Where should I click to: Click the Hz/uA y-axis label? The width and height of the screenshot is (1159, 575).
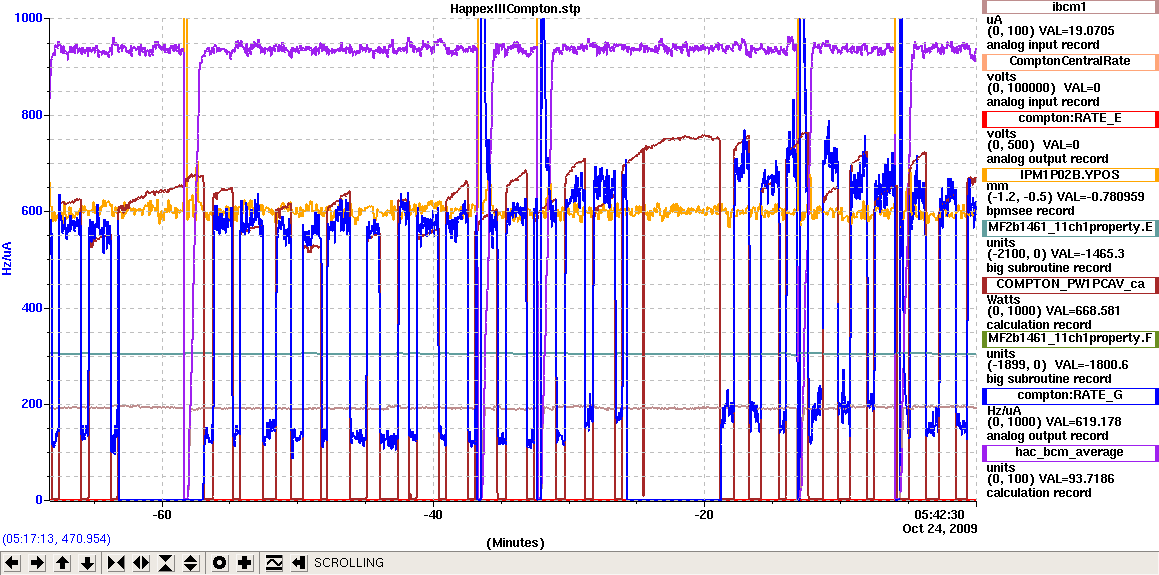point(8,259)
